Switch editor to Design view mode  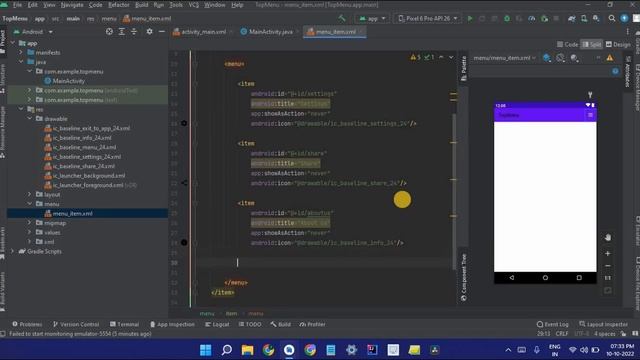[x=618, y=44]
